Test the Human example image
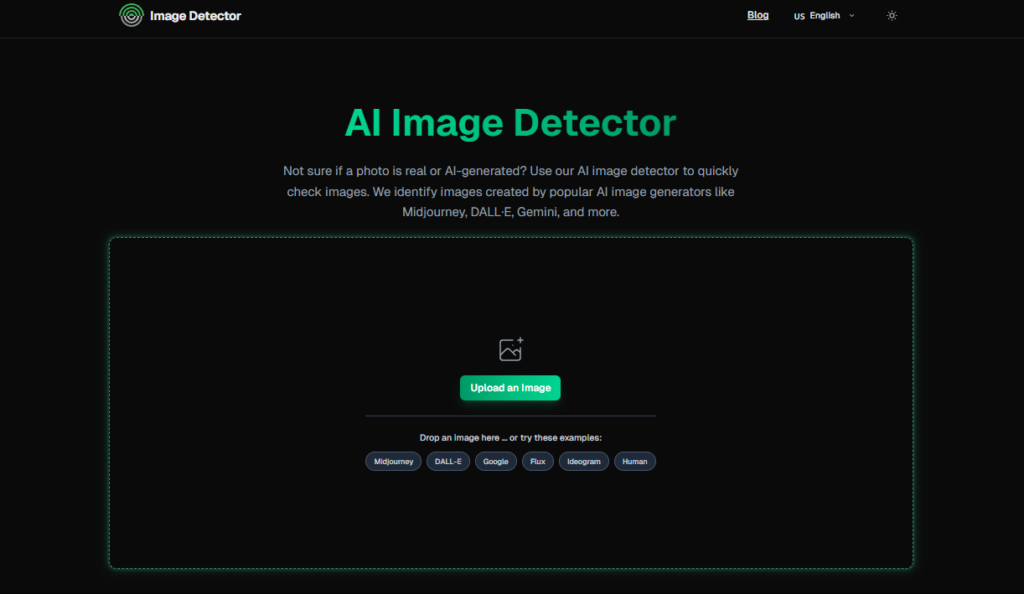1024x594 pixels. point(635,461)
